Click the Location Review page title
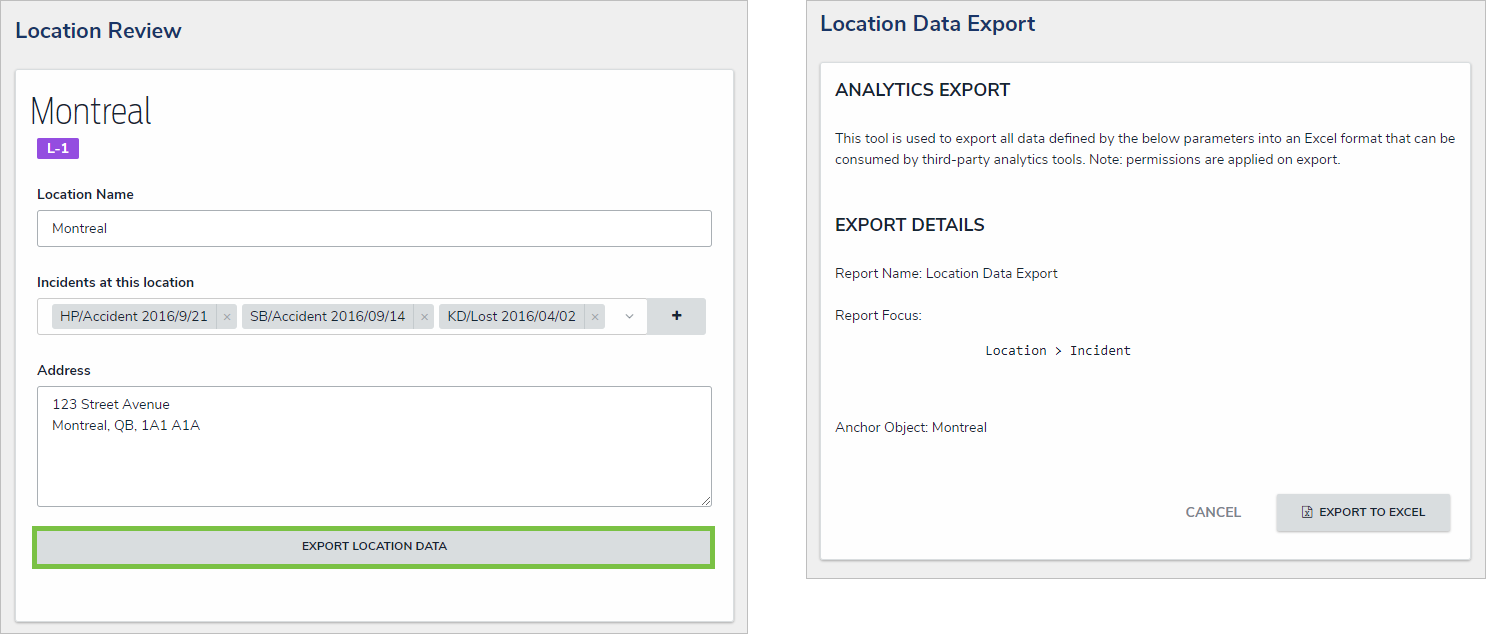Viewport: 1486px width, 634px height. pos(98,31)
